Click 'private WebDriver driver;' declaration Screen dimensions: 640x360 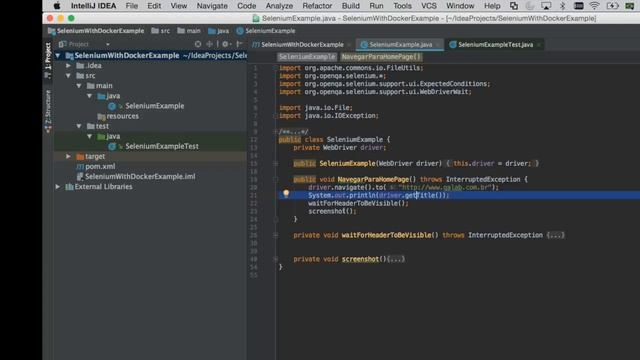(x=340, y=147)
